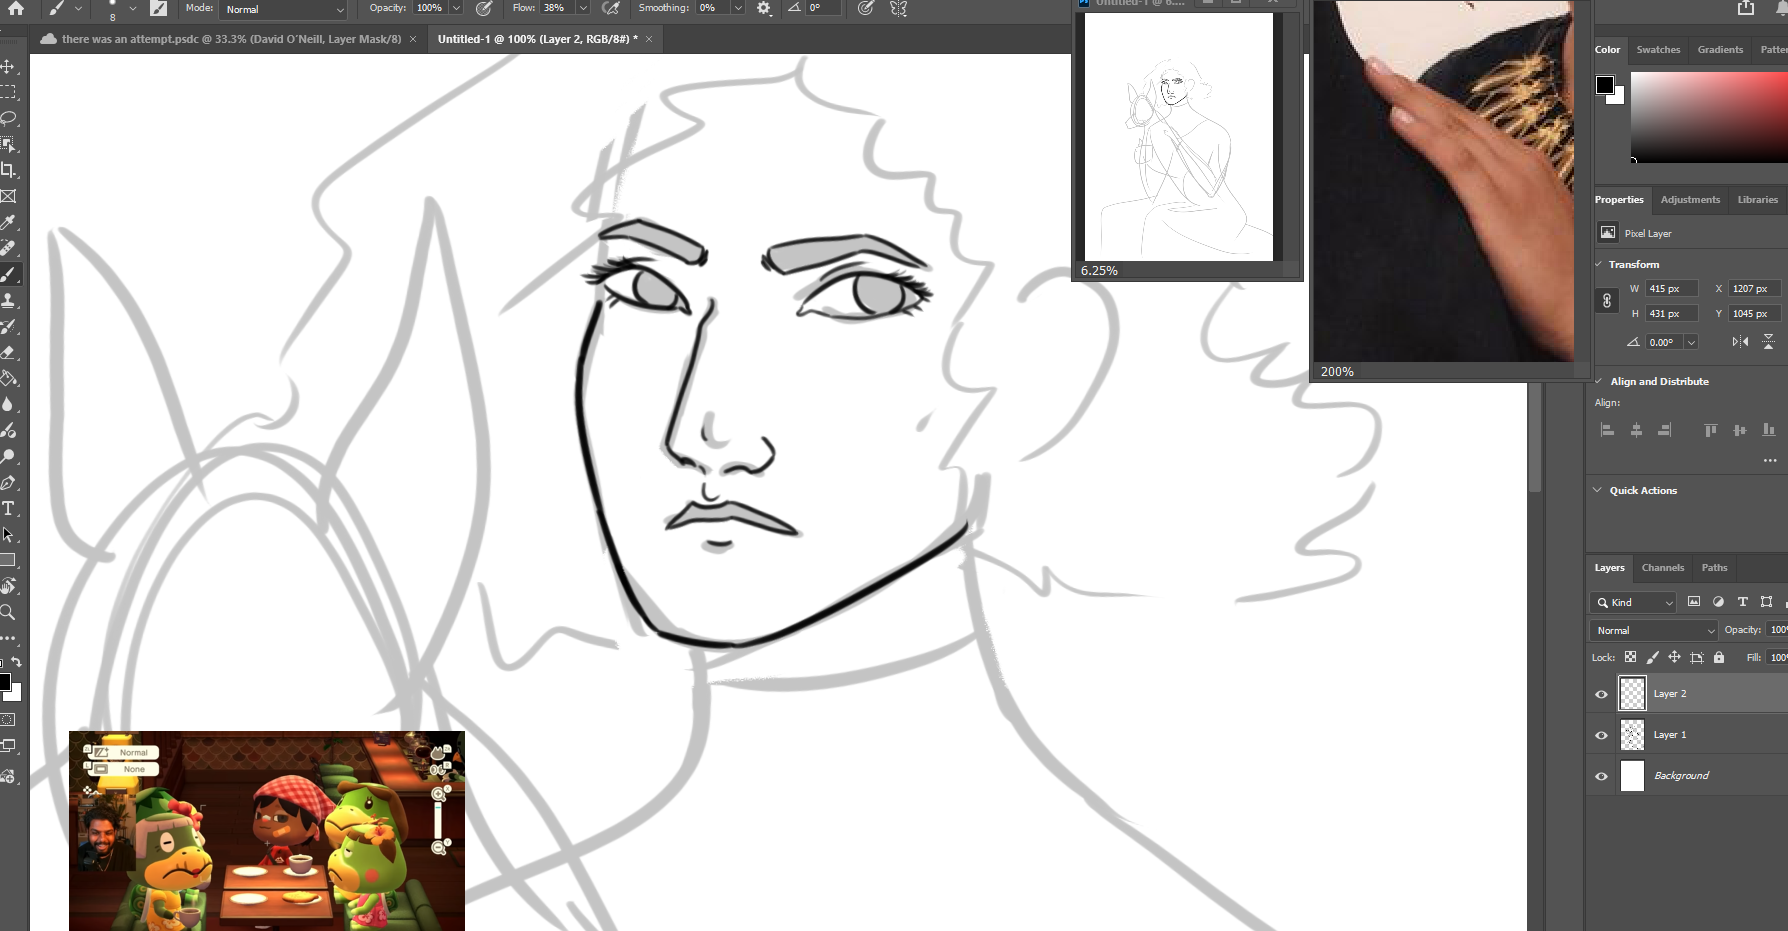The width and height of the screenshot is (1788, 931).
Task: Select the Lasso tool
Action: click(x=8, y=118)
